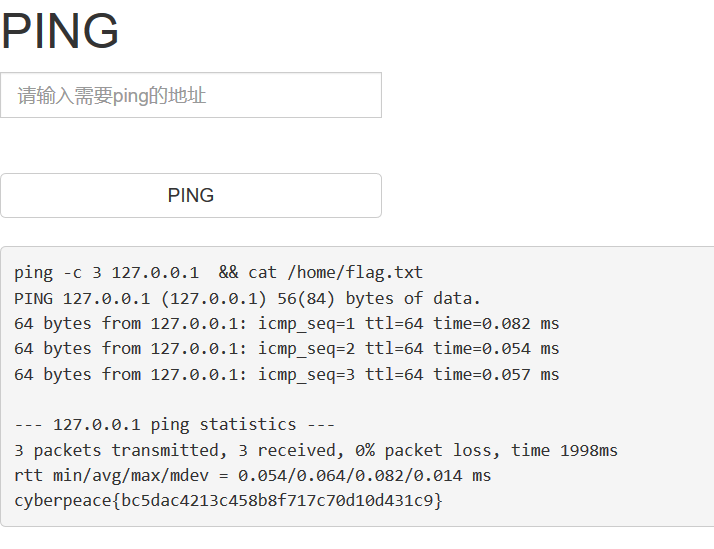714x549 pixels.
Task: Click the cyberpeace flag string
Action: 228,499
